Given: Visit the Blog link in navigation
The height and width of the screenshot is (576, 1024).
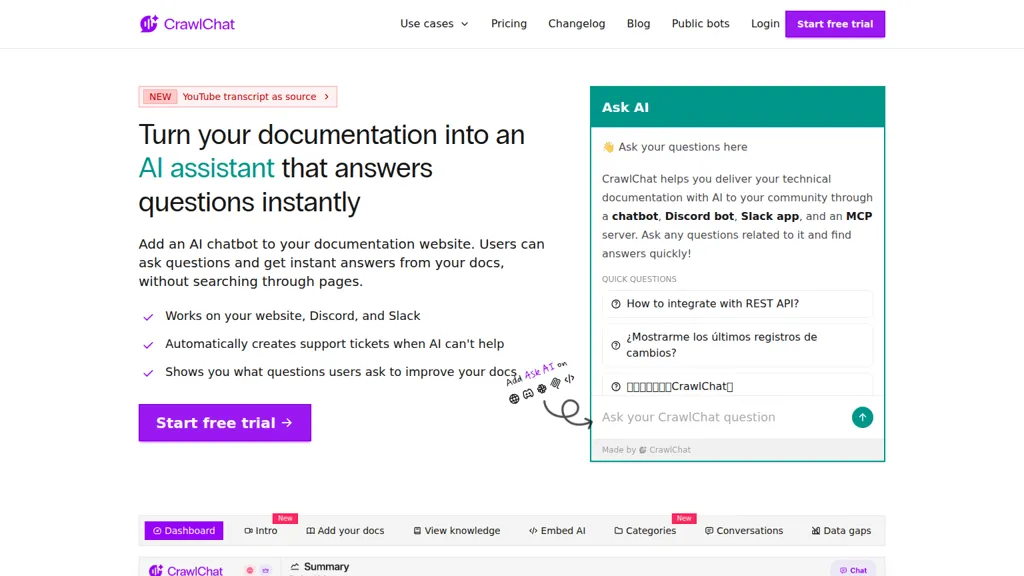Looking at the screenshot, I should 638,24.
